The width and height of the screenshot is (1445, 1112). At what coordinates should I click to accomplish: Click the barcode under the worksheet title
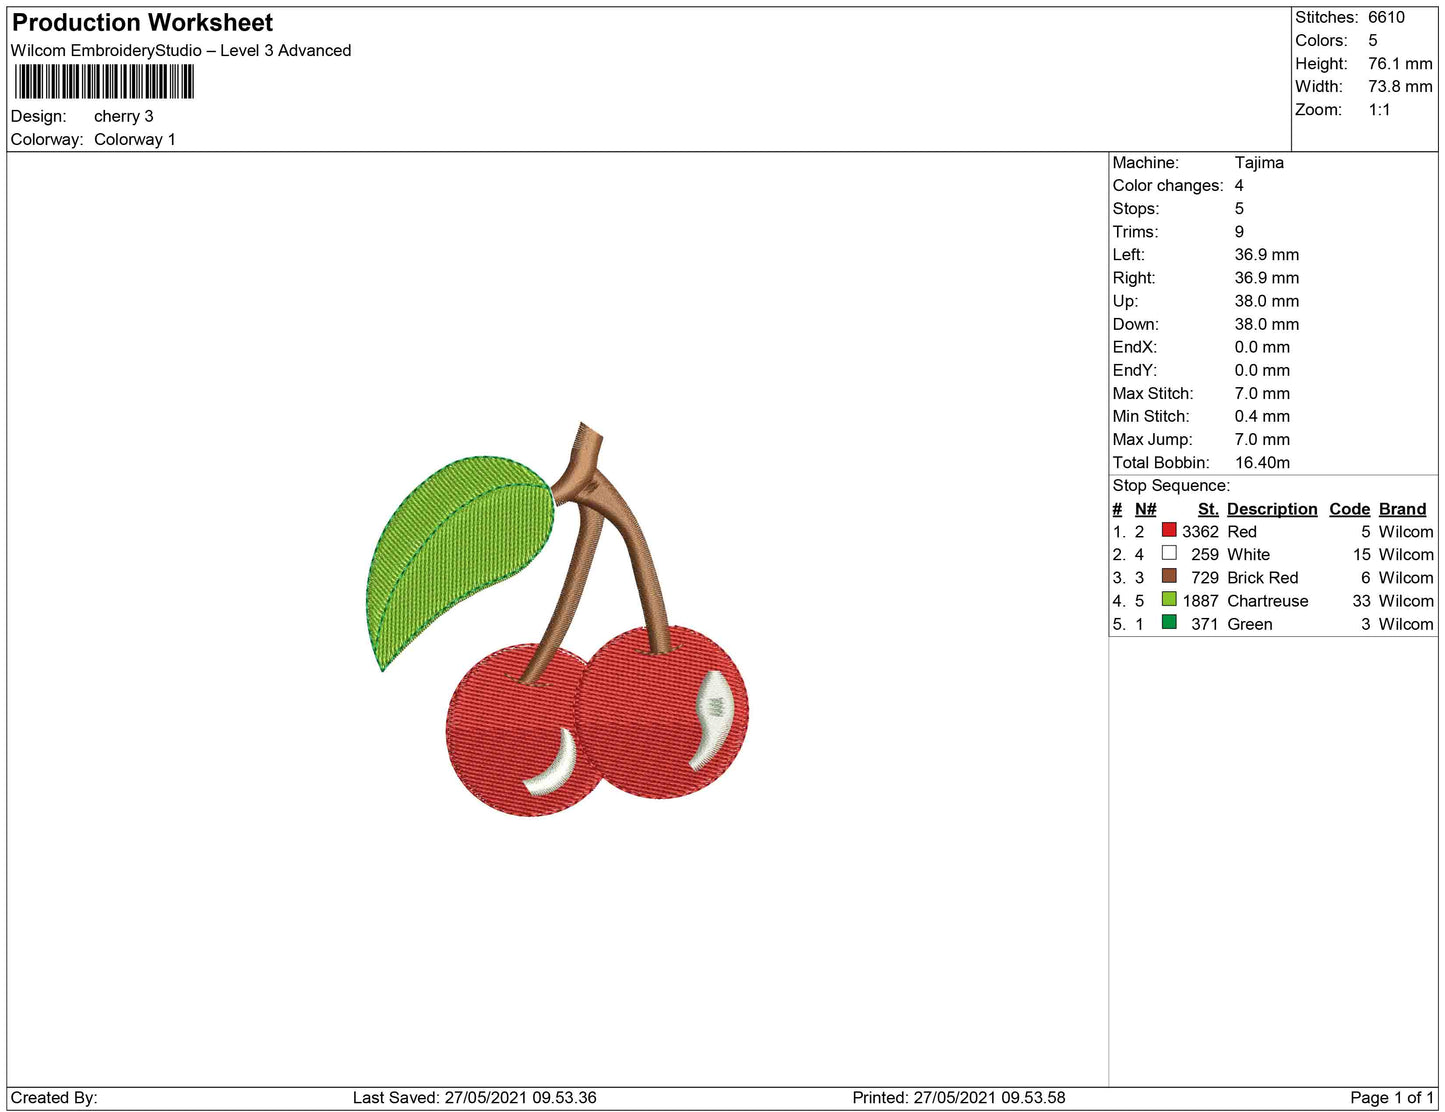[104, 81]
